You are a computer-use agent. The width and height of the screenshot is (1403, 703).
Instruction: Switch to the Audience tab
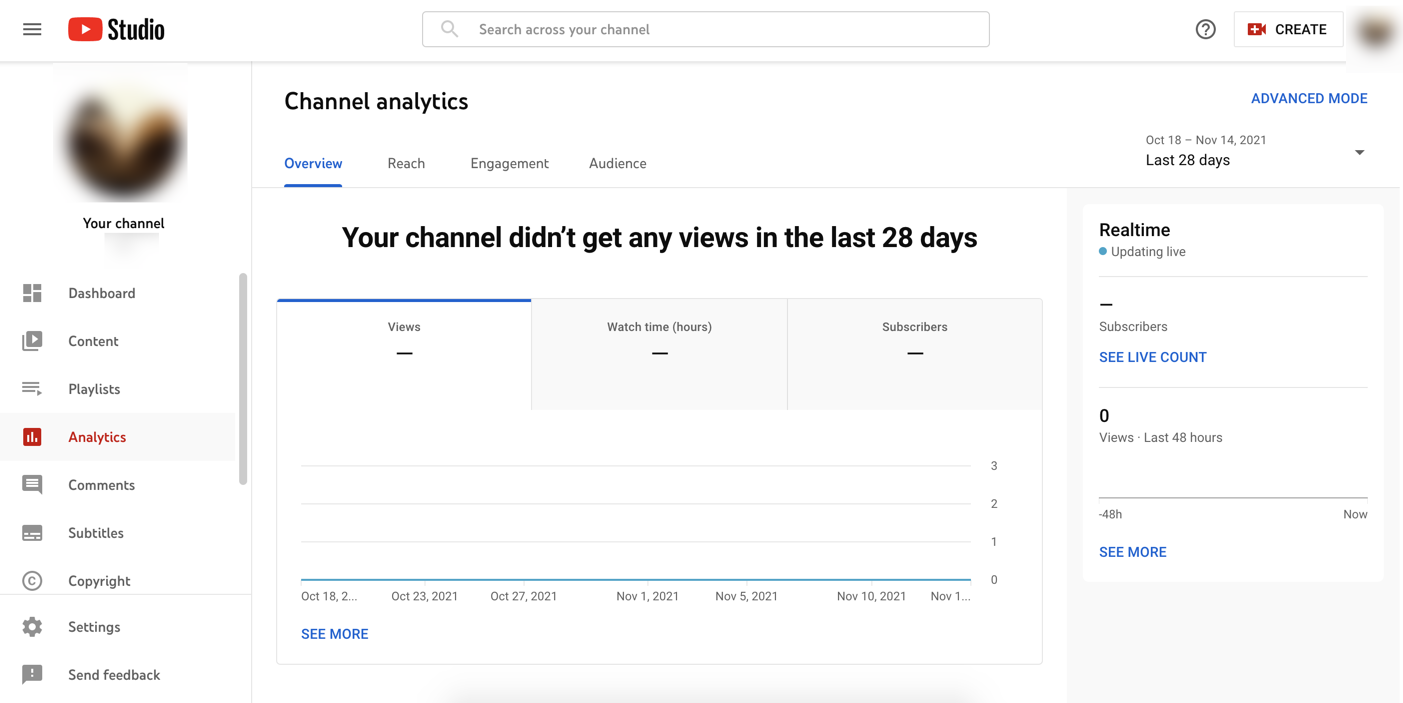pyautogui.click(x=617, y=163)
